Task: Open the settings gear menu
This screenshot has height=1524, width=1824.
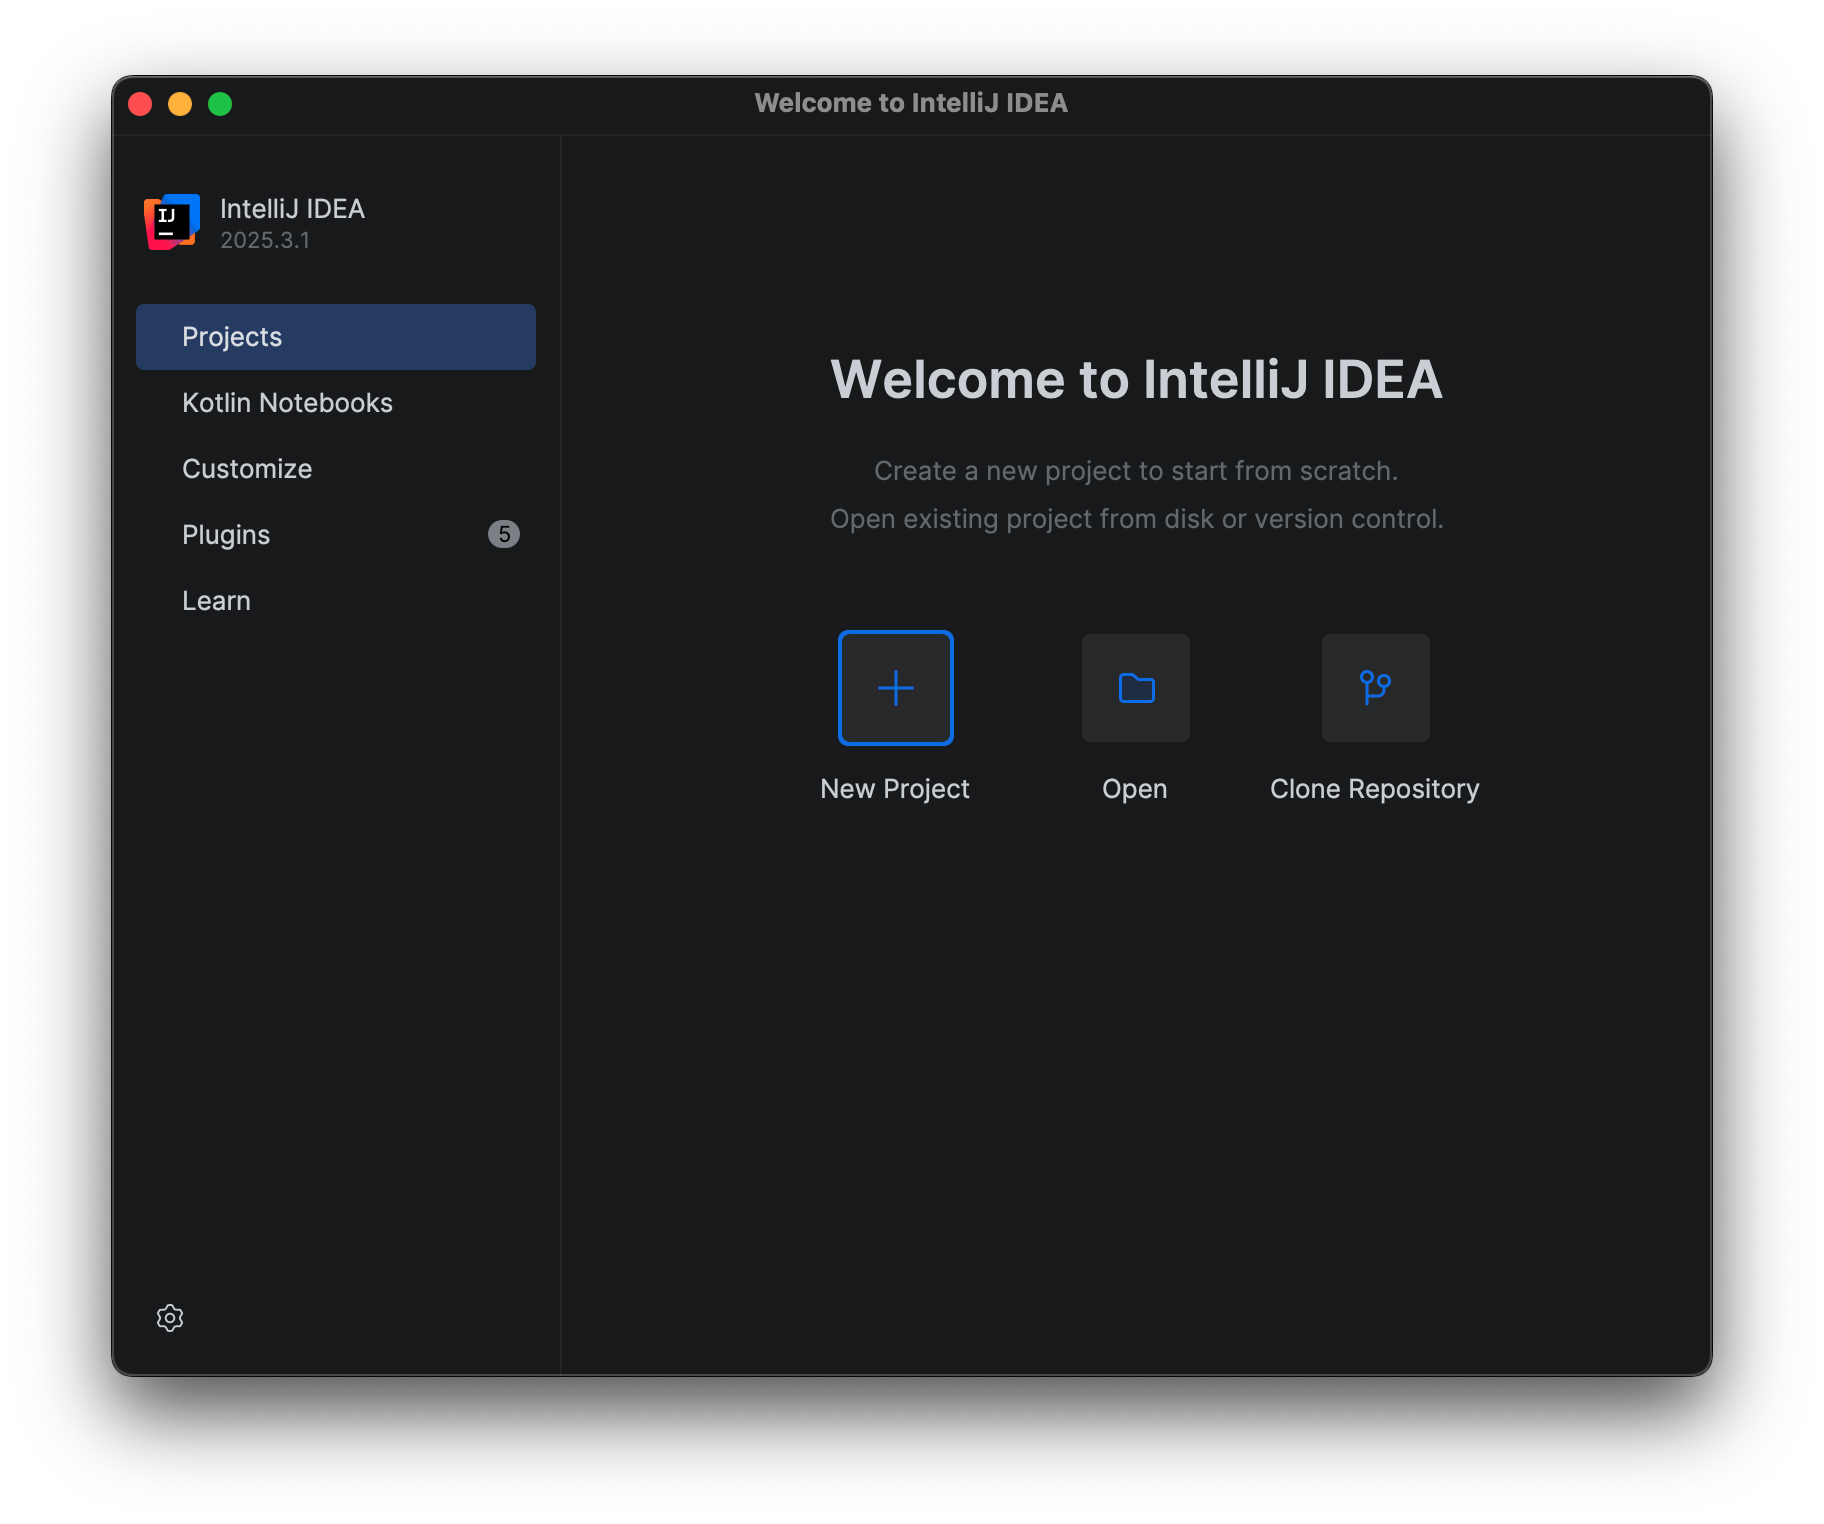Action: pos(170,1318)
